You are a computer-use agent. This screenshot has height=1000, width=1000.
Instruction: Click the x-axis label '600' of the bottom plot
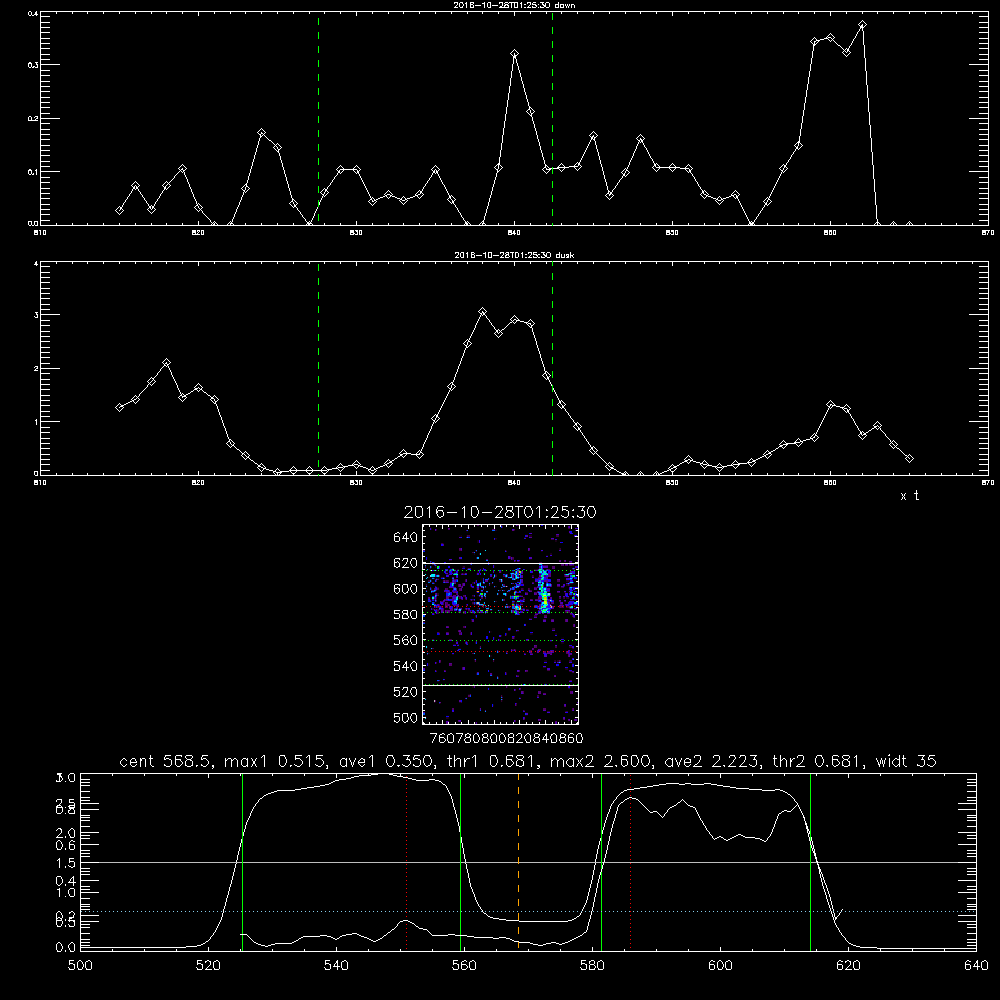720,966
